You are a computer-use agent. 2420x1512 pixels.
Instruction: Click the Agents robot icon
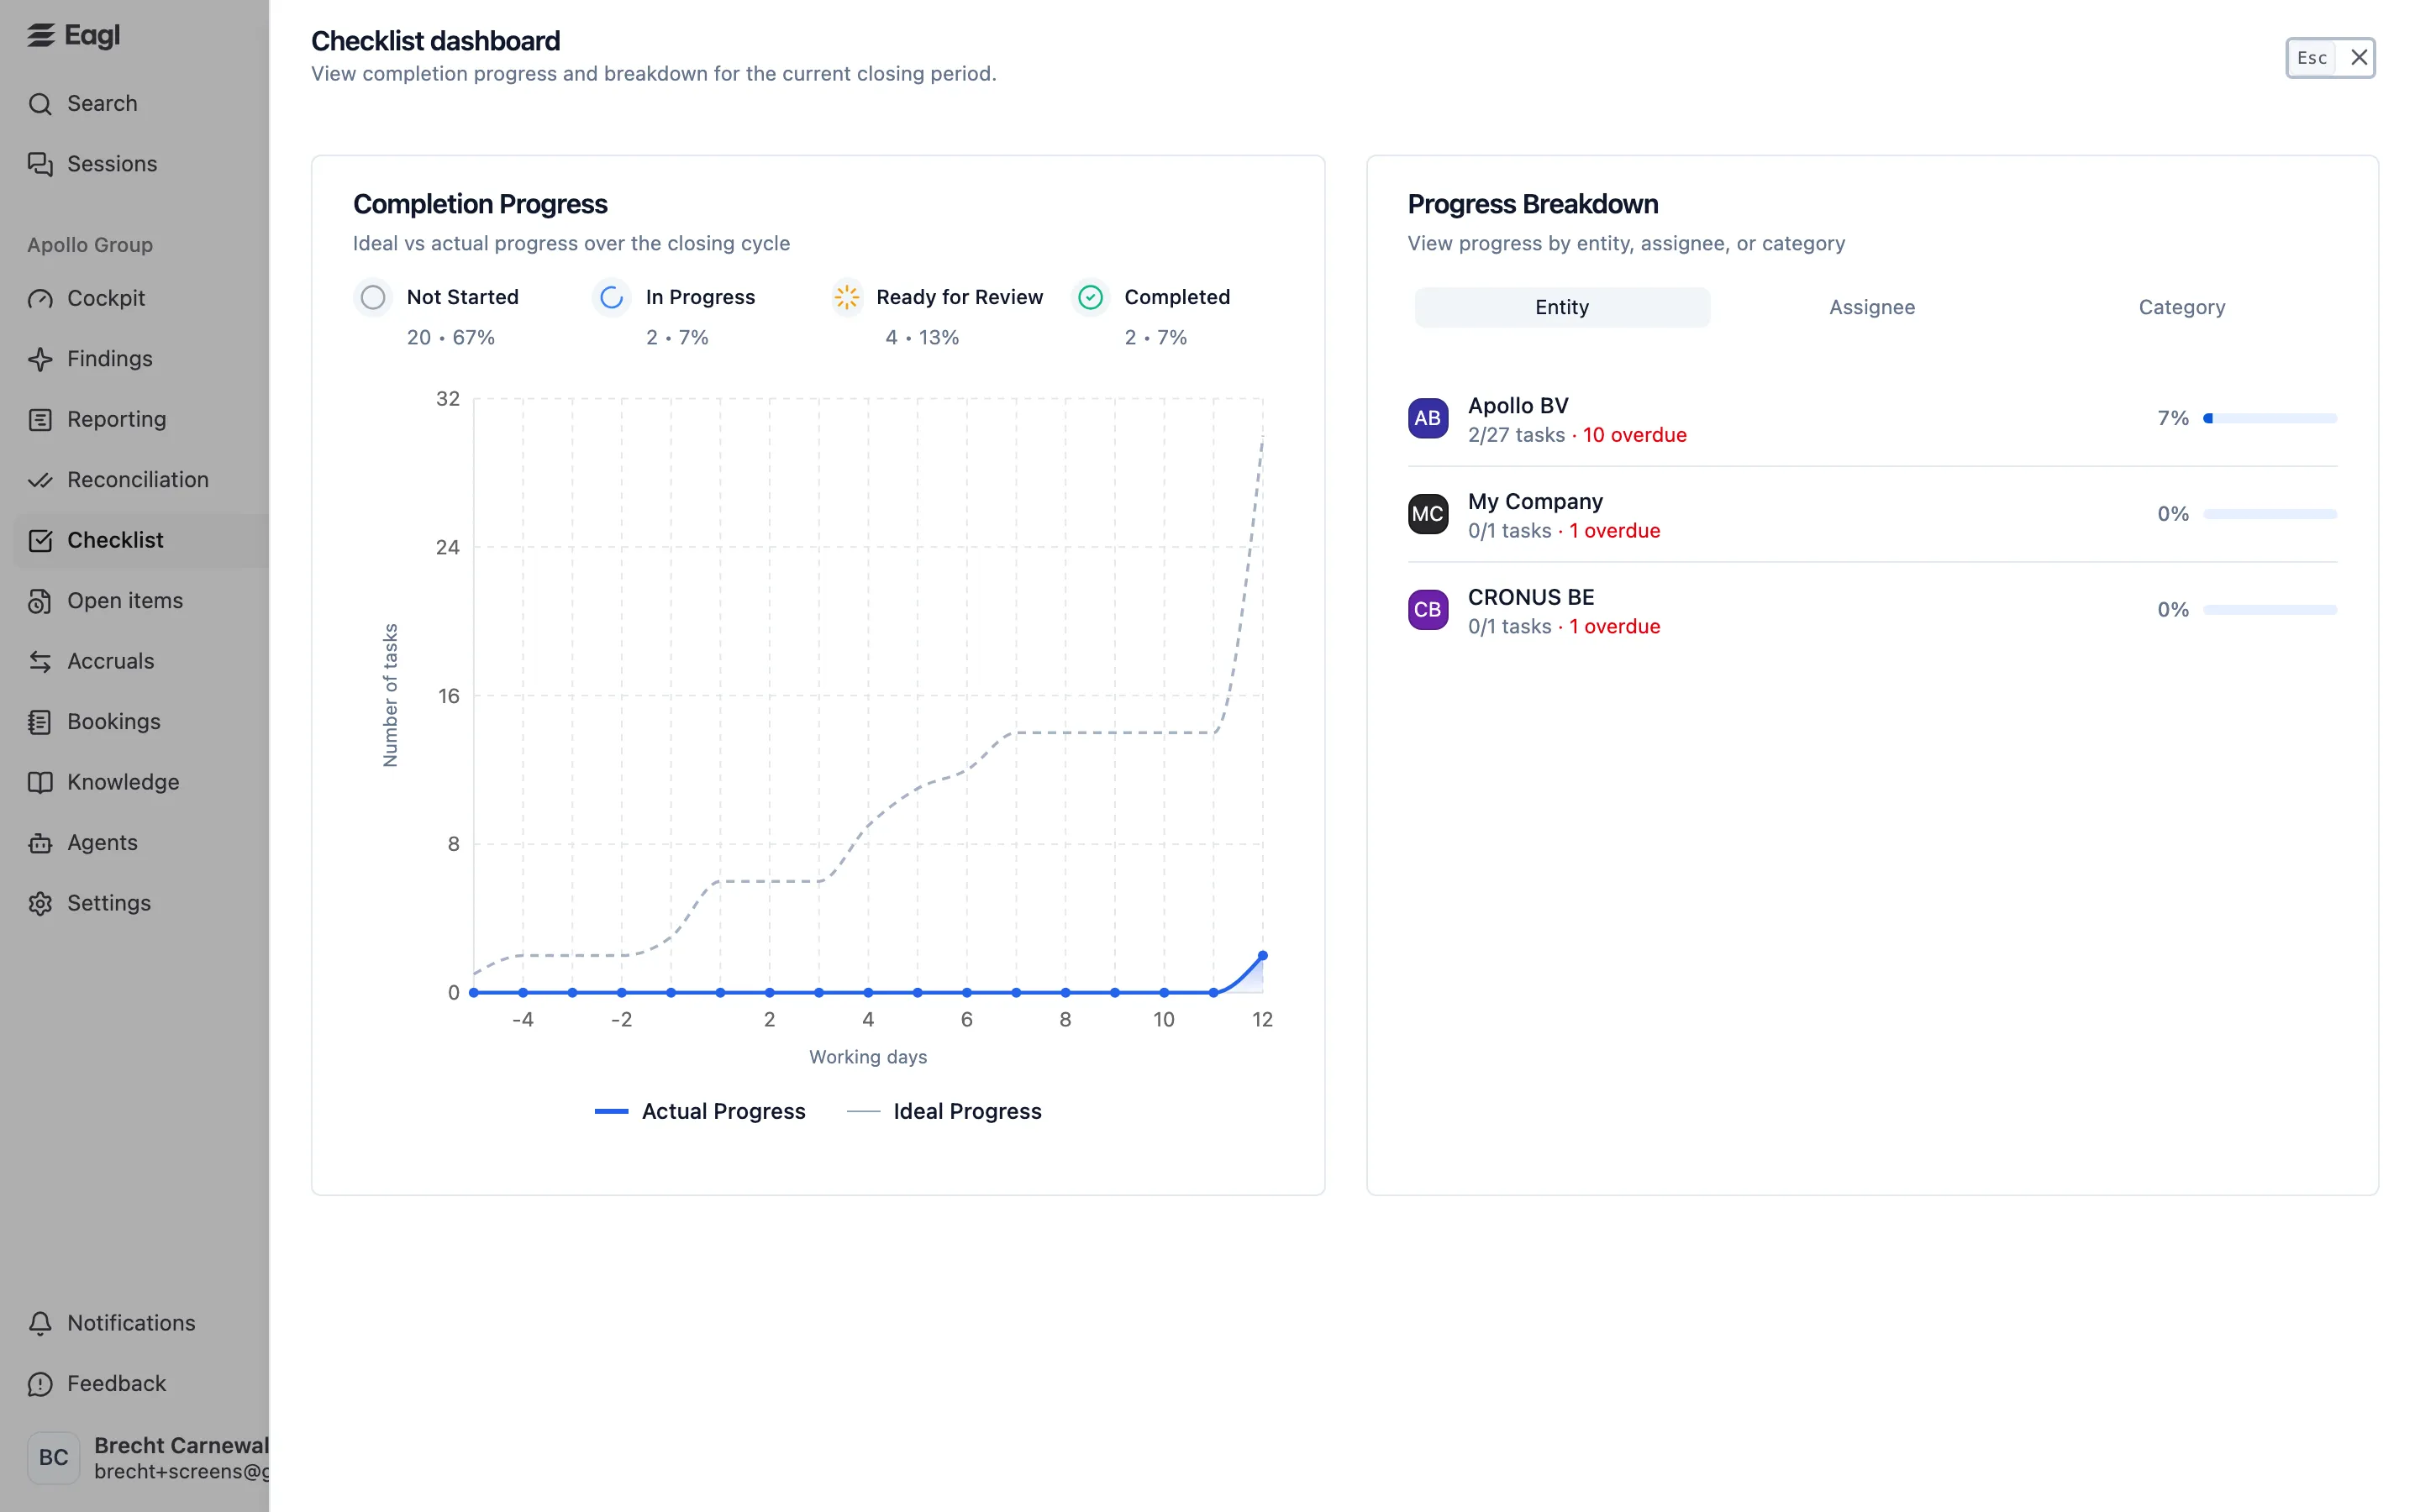(40, 843)
